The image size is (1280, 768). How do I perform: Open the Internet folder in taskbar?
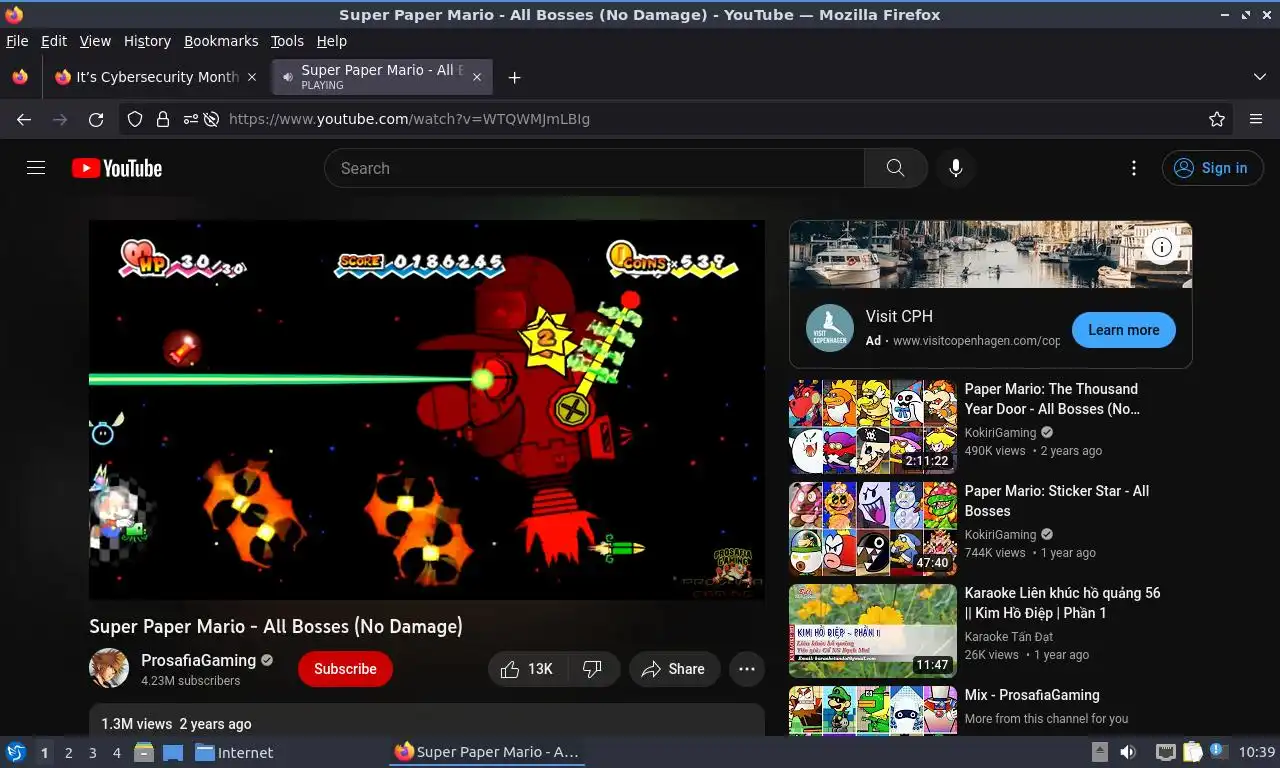coord(234,753)
